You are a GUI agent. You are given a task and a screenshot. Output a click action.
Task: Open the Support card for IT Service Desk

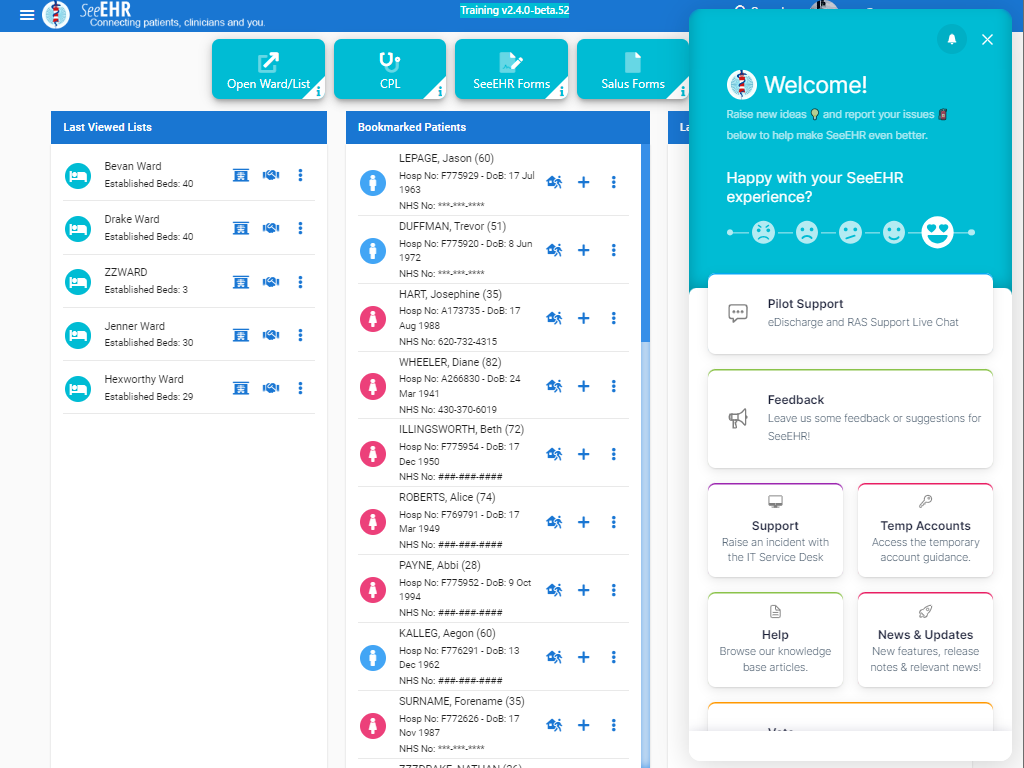[775, 530]
